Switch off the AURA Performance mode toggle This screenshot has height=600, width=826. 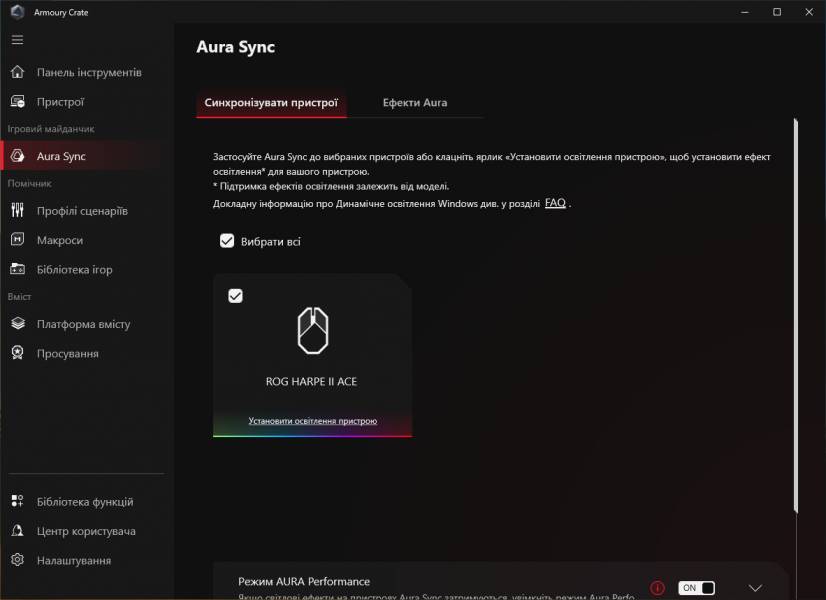696,588
